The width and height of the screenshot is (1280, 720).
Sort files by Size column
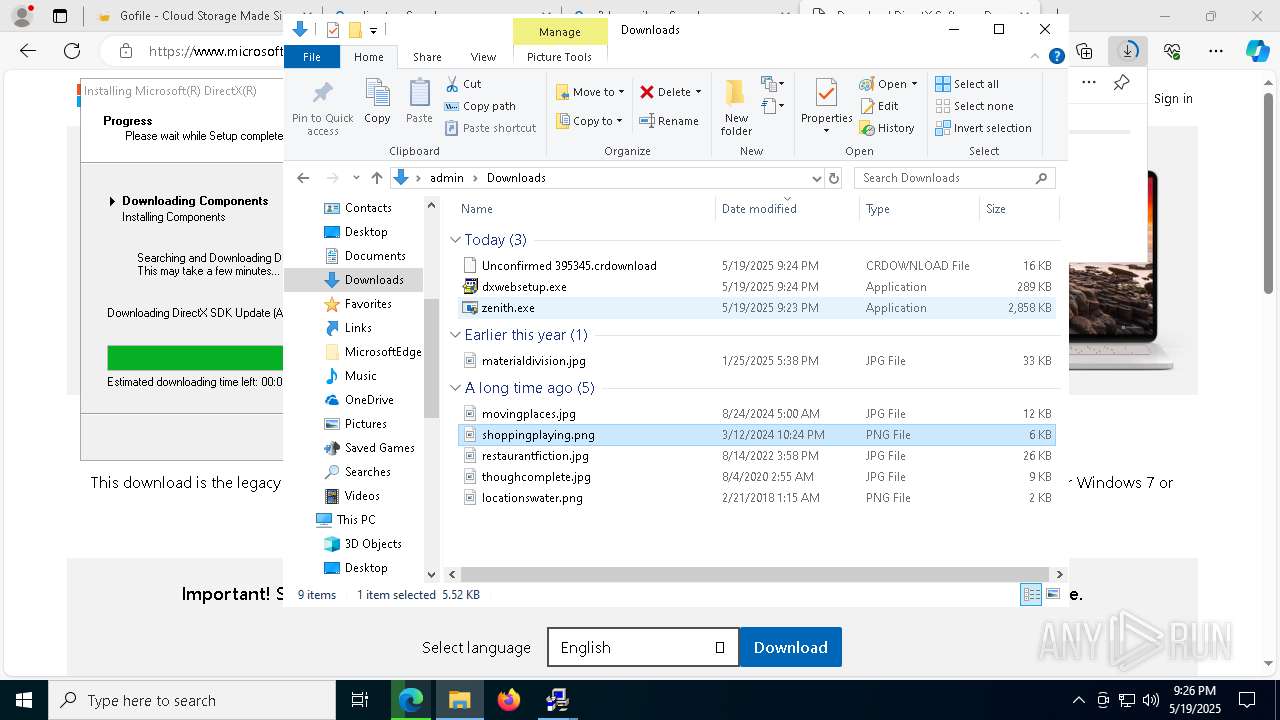(x=1019, y=209)
